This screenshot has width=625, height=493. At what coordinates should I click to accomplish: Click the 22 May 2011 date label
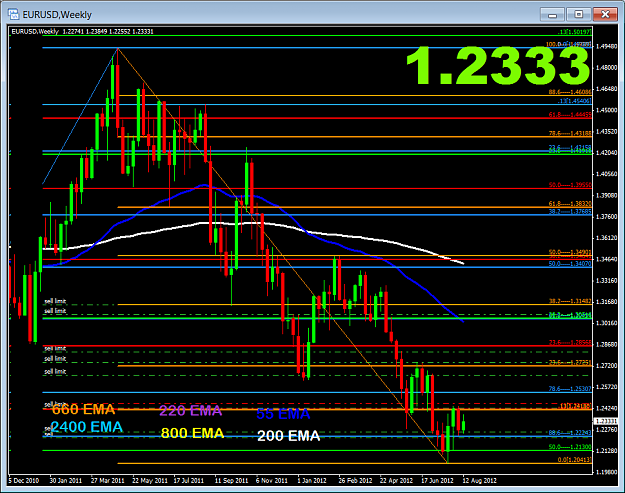(x=150, y=481)
